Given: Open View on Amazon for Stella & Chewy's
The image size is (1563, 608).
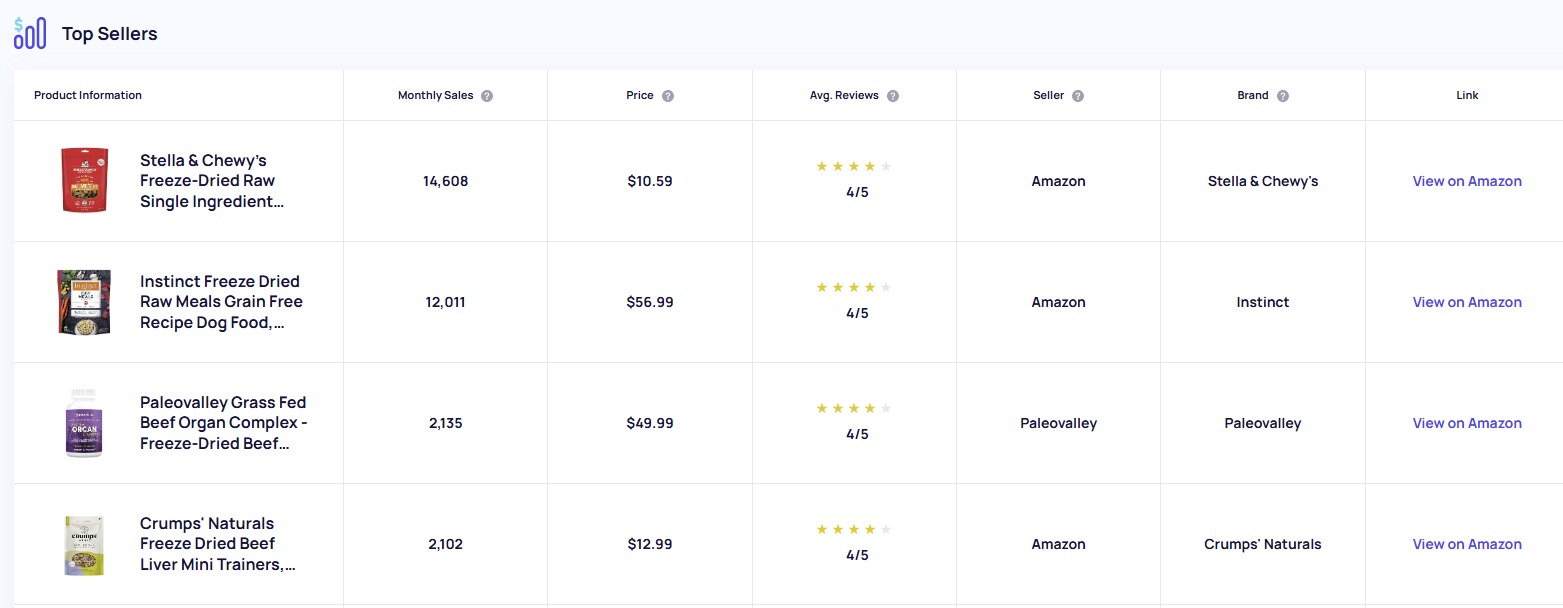Looking at the screenshot, I should tap(1467, 181).
